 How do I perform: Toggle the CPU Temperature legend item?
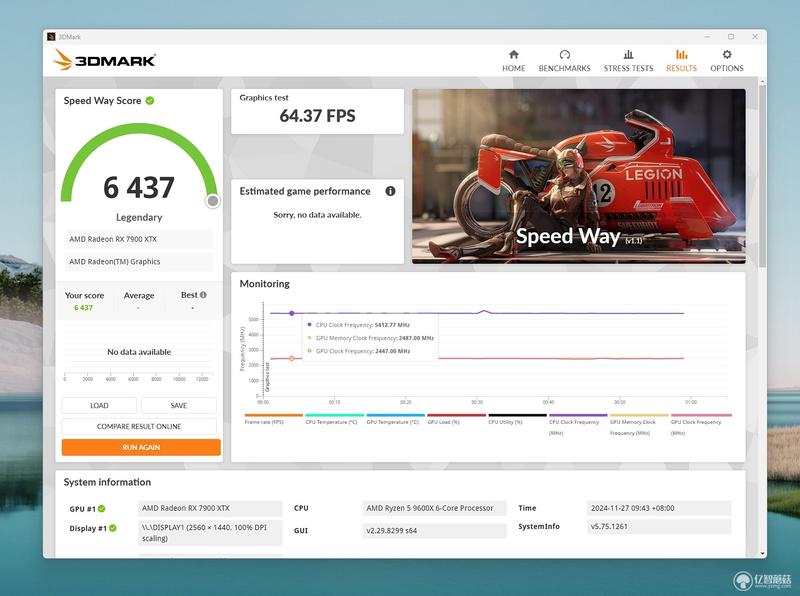tap(334, 419)
